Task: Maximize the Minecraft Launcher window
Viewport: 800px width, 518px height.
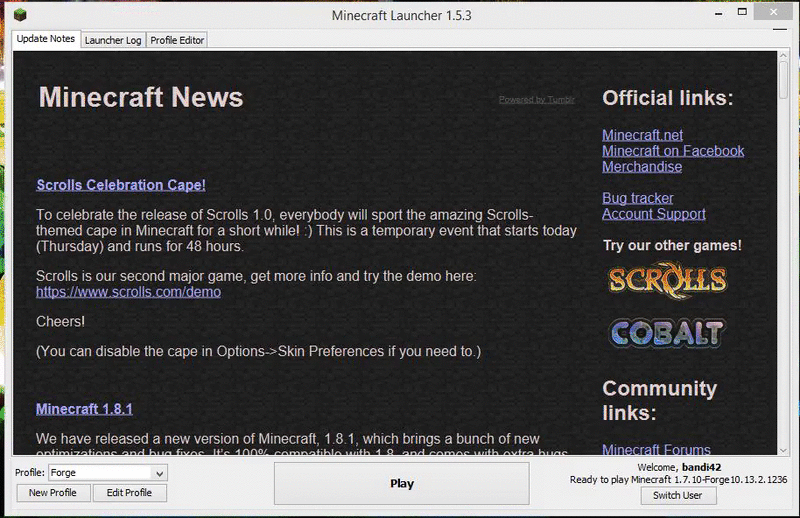Action: point(742,12)
